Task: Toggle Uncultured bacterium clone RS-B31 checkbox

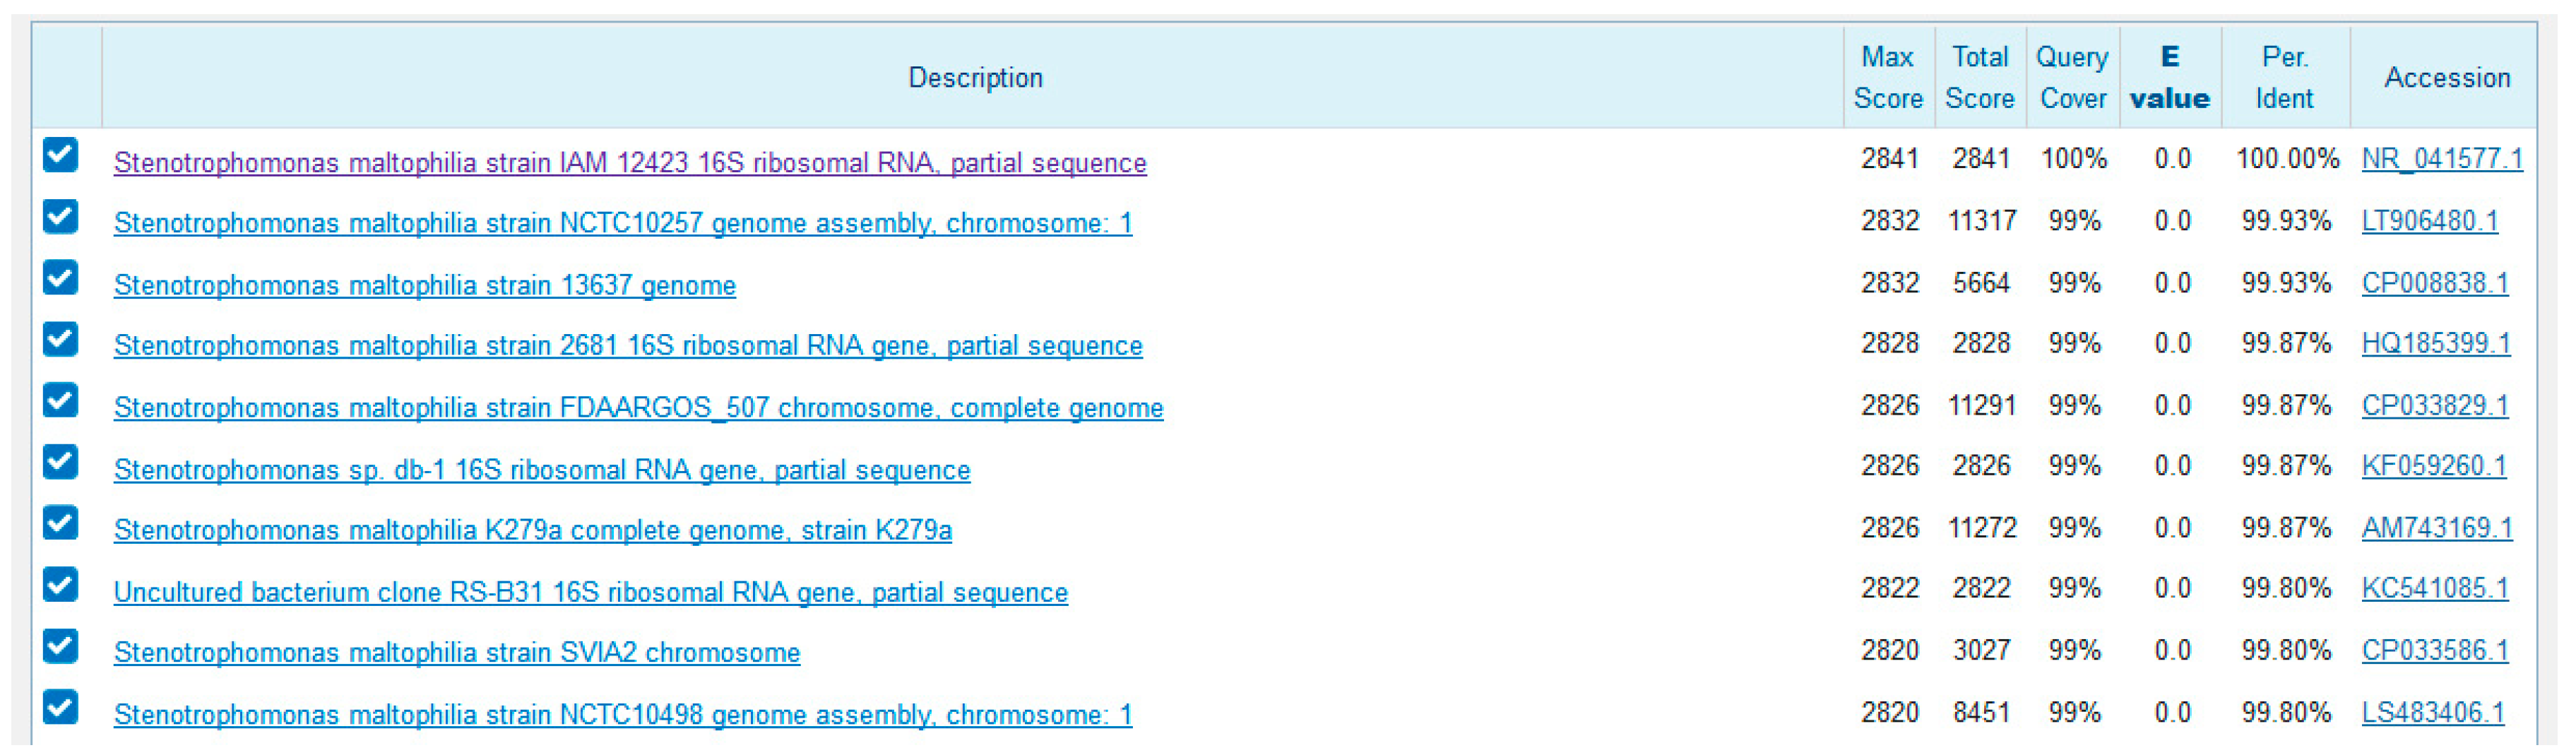Action: pyautogui.click(x=60, y=585)
